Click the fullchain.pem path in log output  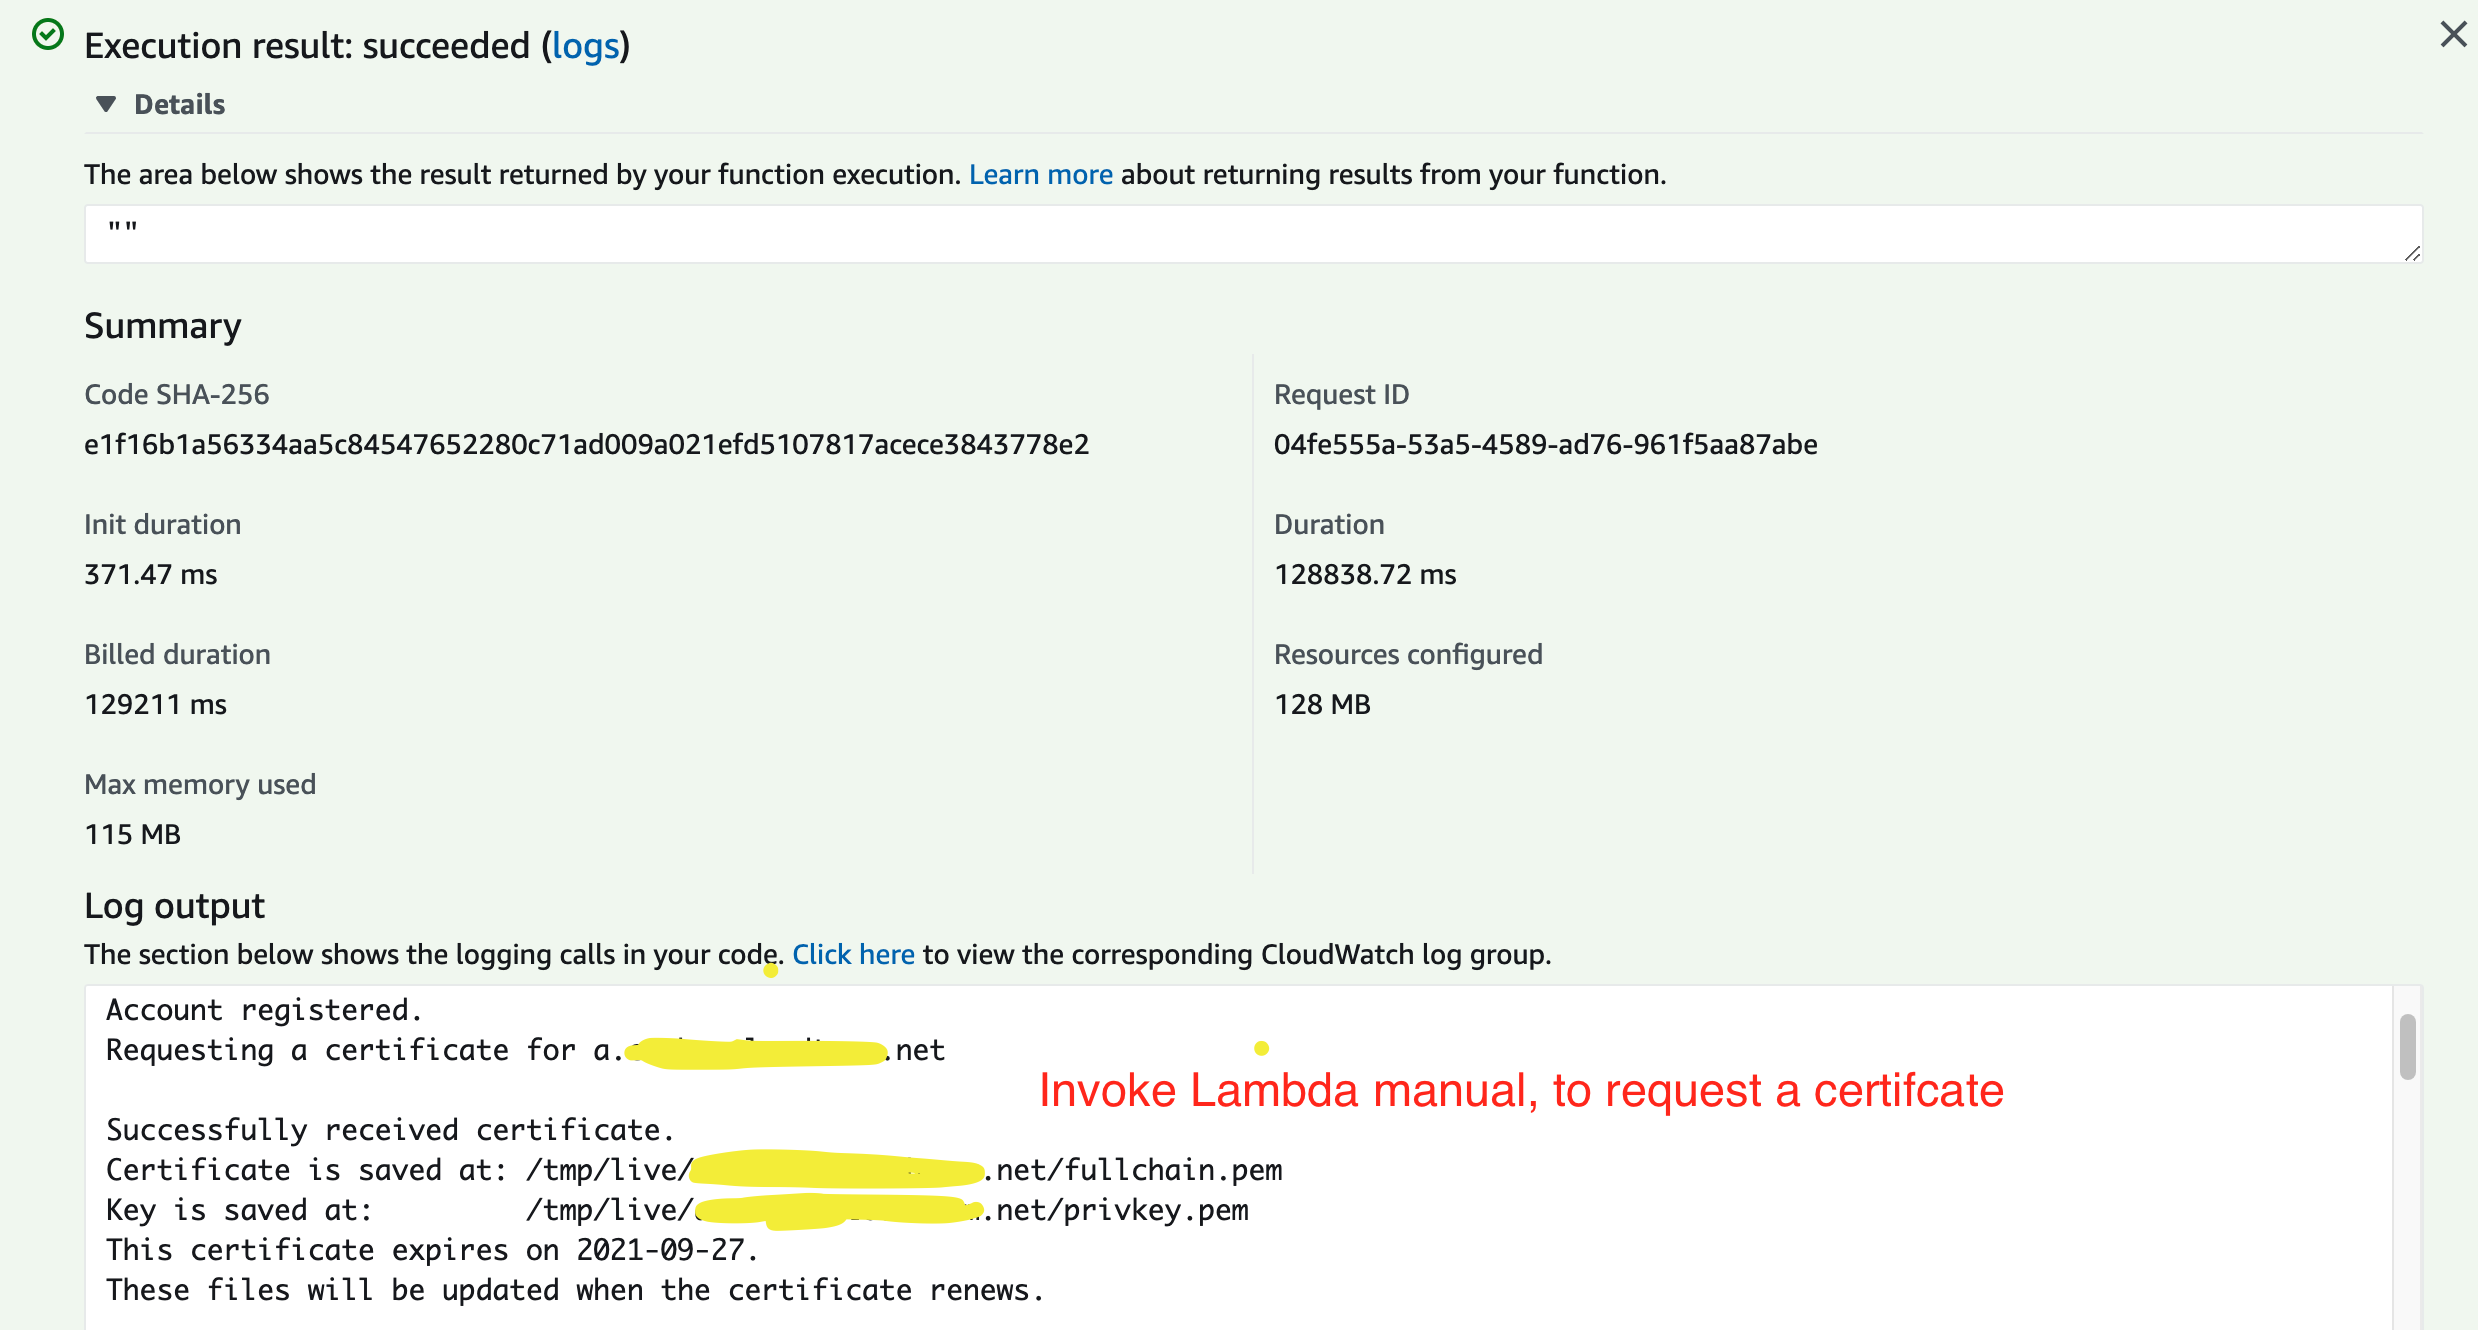pyautogui.click(x=1172, y=1170)
